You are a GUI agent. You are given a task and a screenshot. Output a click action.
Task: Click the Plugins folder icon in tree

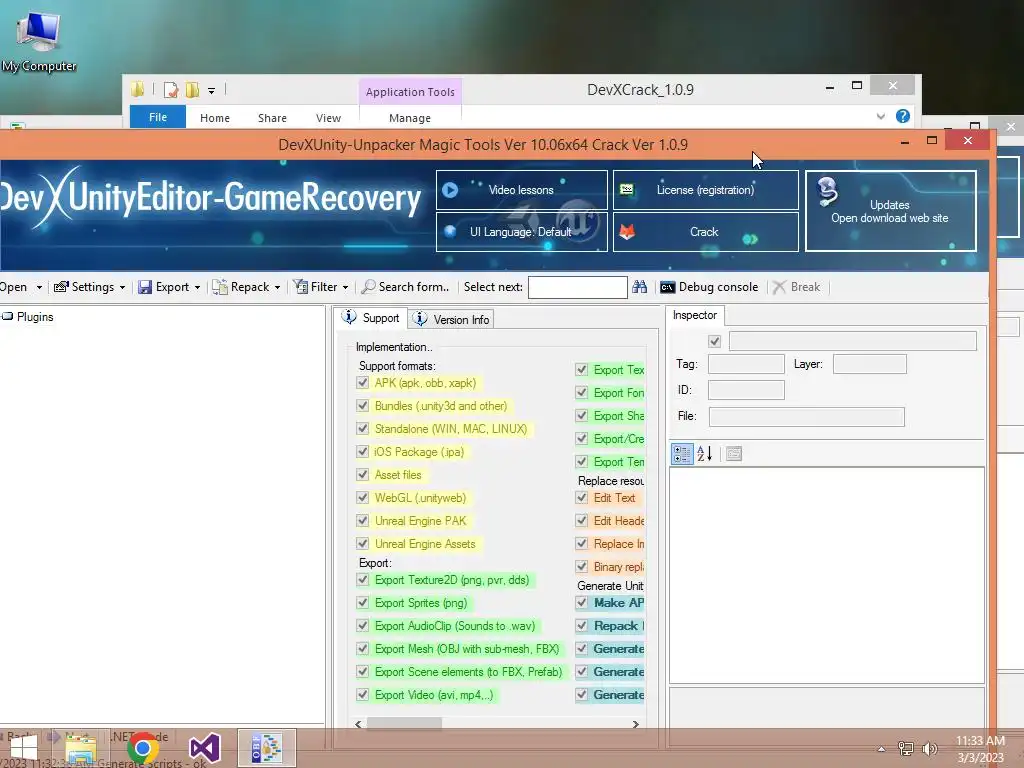click(7, 317)
